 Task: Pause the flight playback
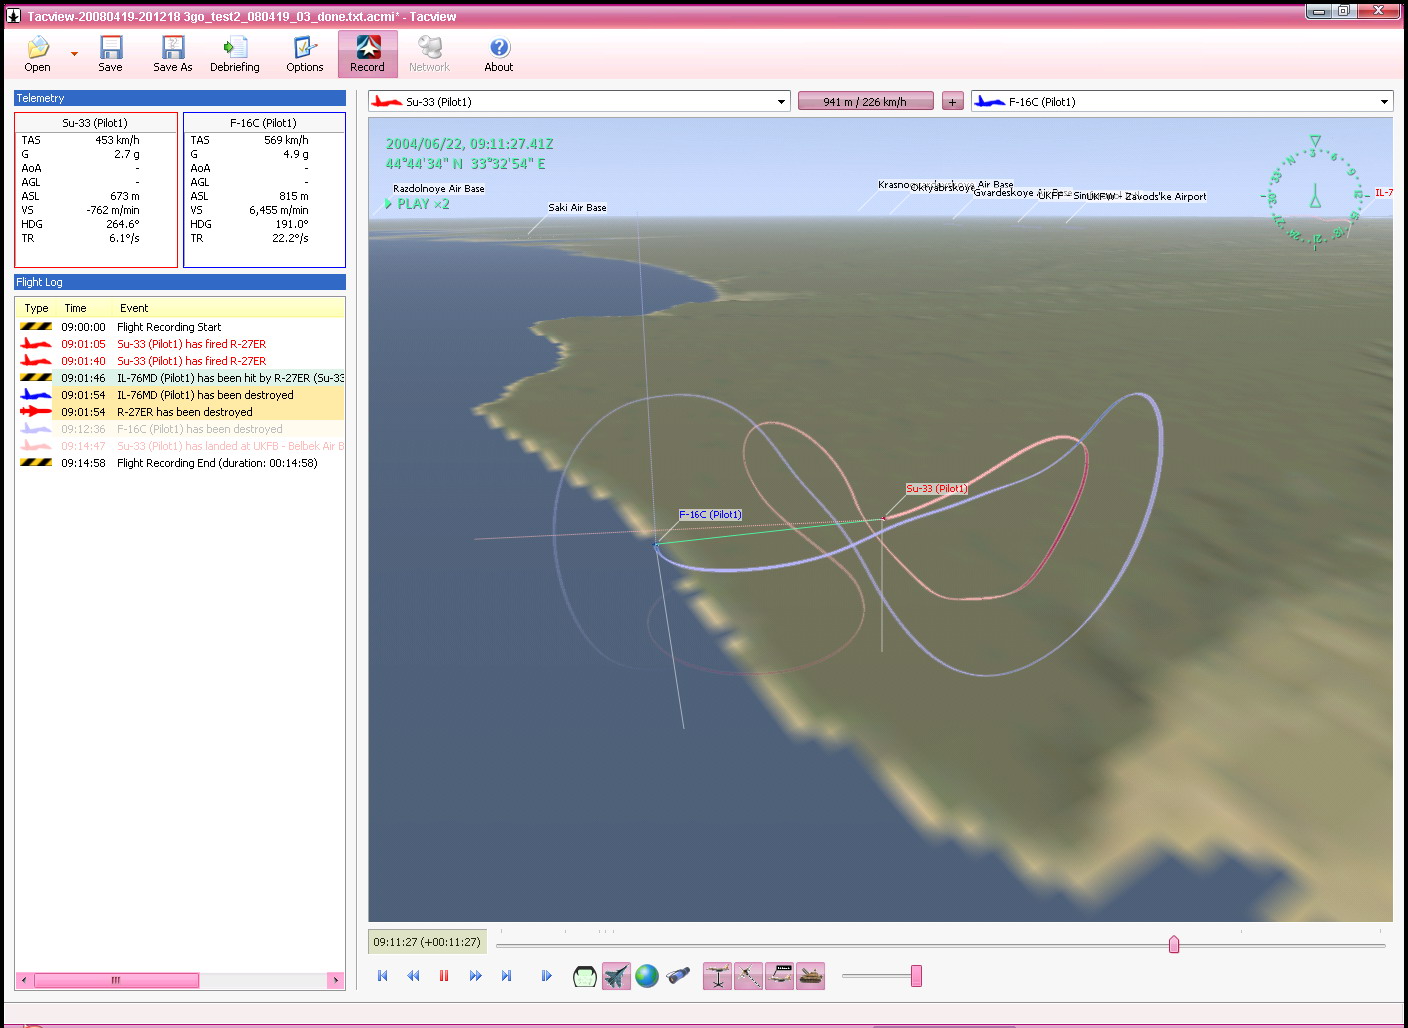(x=444, y=976)
